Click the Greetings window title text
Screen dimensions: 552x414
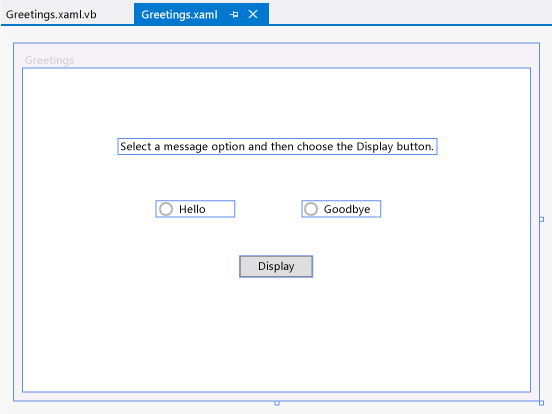pos(49,60)
